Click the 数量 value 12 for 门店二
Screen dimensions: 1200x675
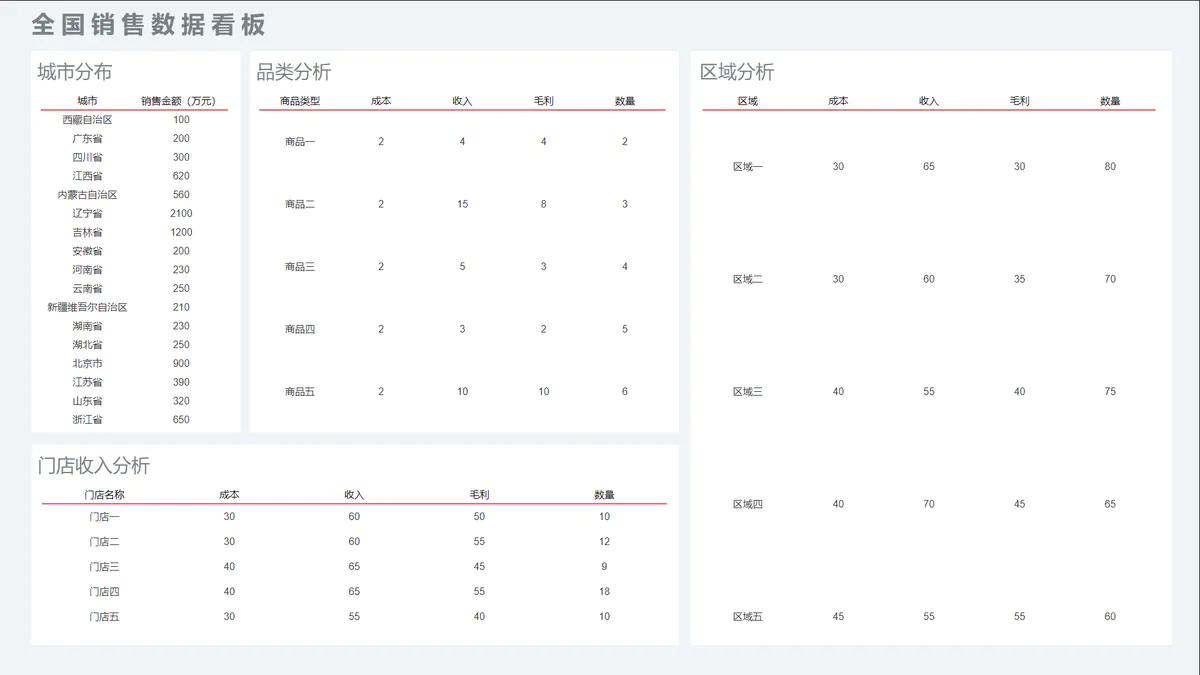point(604,542)
